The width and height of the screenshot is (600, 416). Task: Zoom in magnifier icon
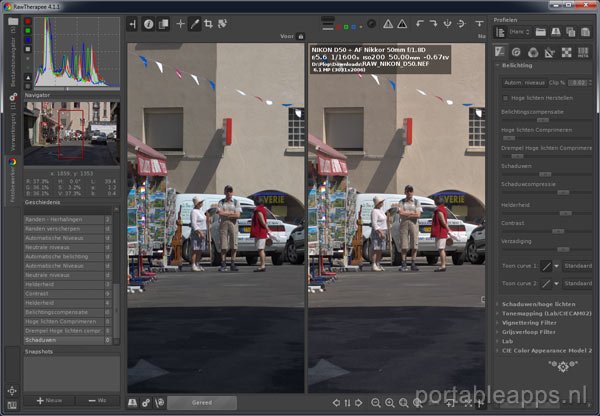point(390,403)
